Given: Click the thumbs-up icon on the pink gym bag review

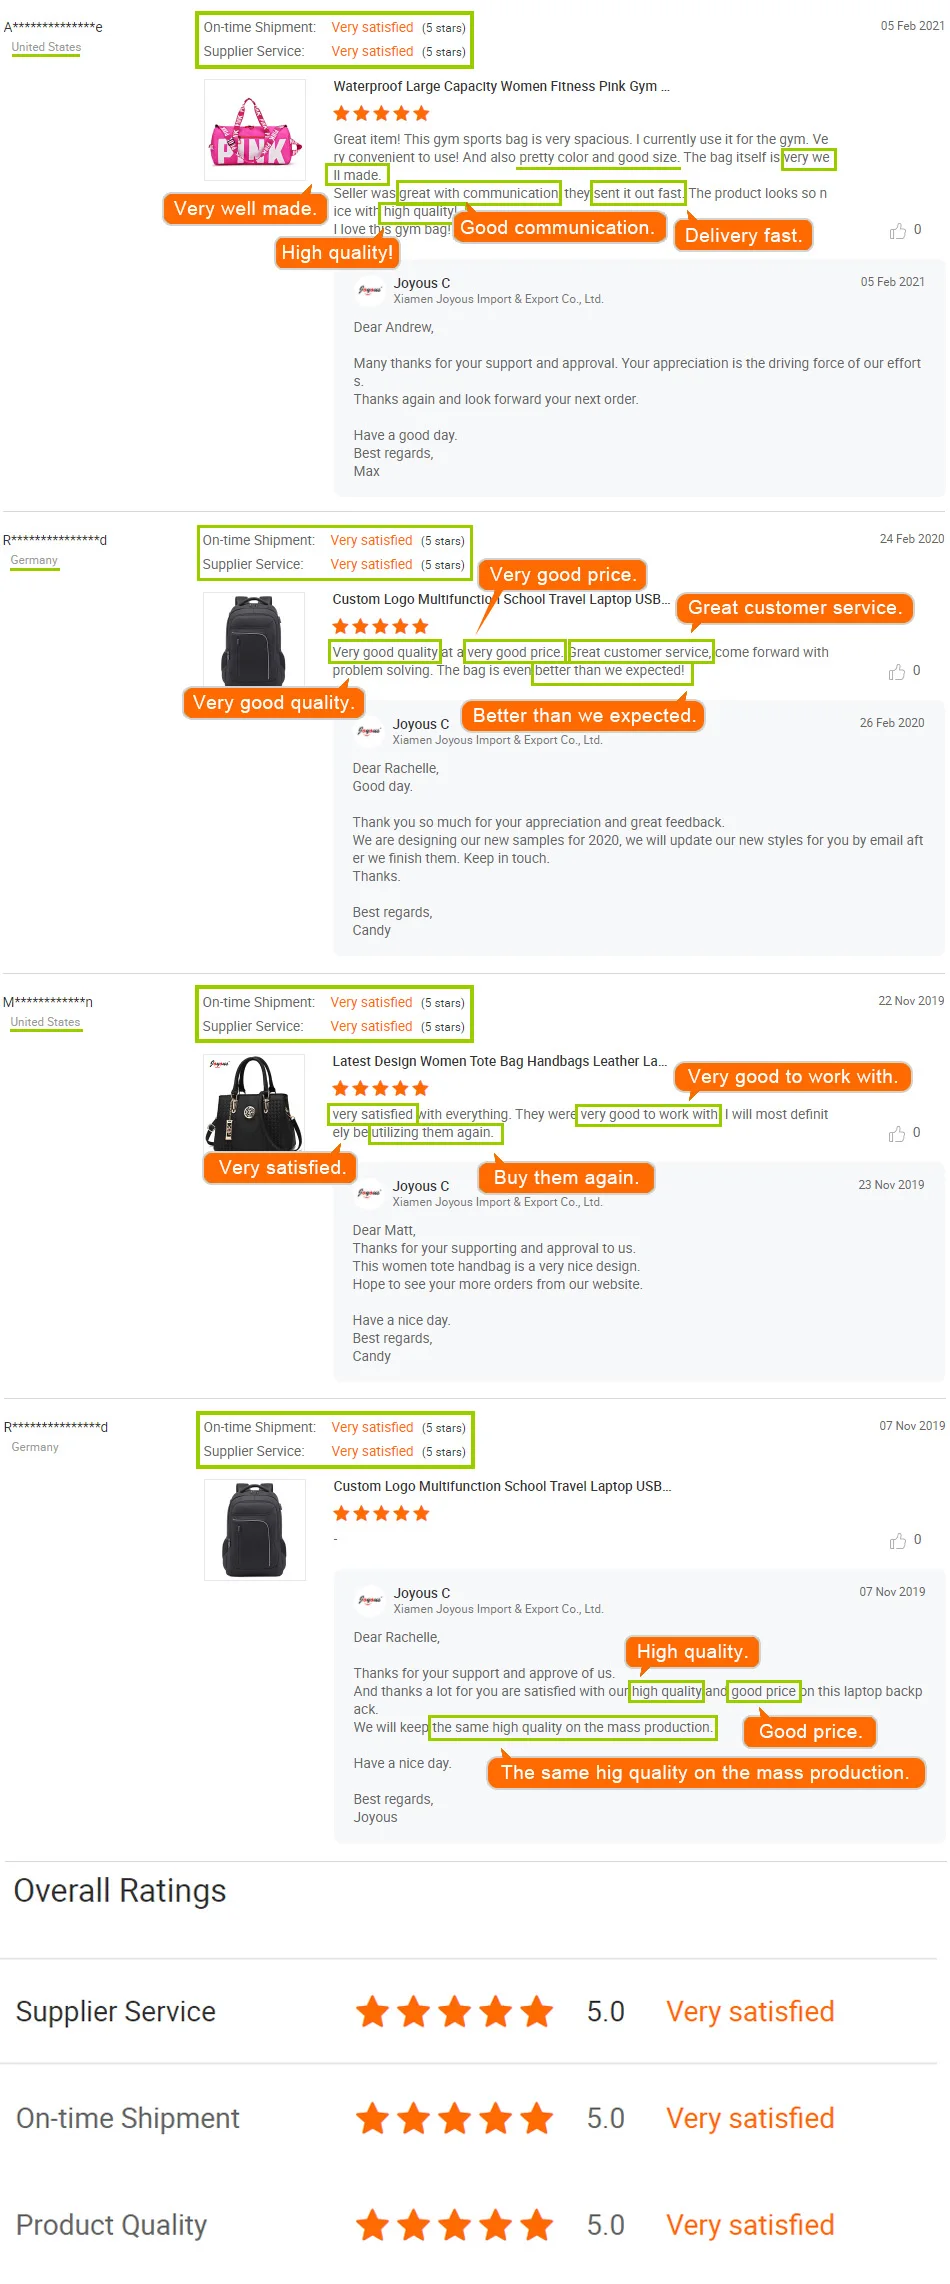Looking at the screenshot, I should (x=899, y=230).
